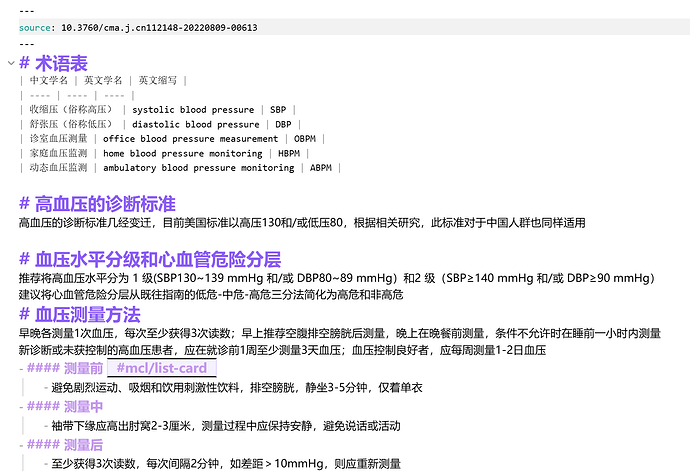Click the line starting 推荐将高血压水平分为
The width and height of the screenshot is (690, 471).
(337, 278)
